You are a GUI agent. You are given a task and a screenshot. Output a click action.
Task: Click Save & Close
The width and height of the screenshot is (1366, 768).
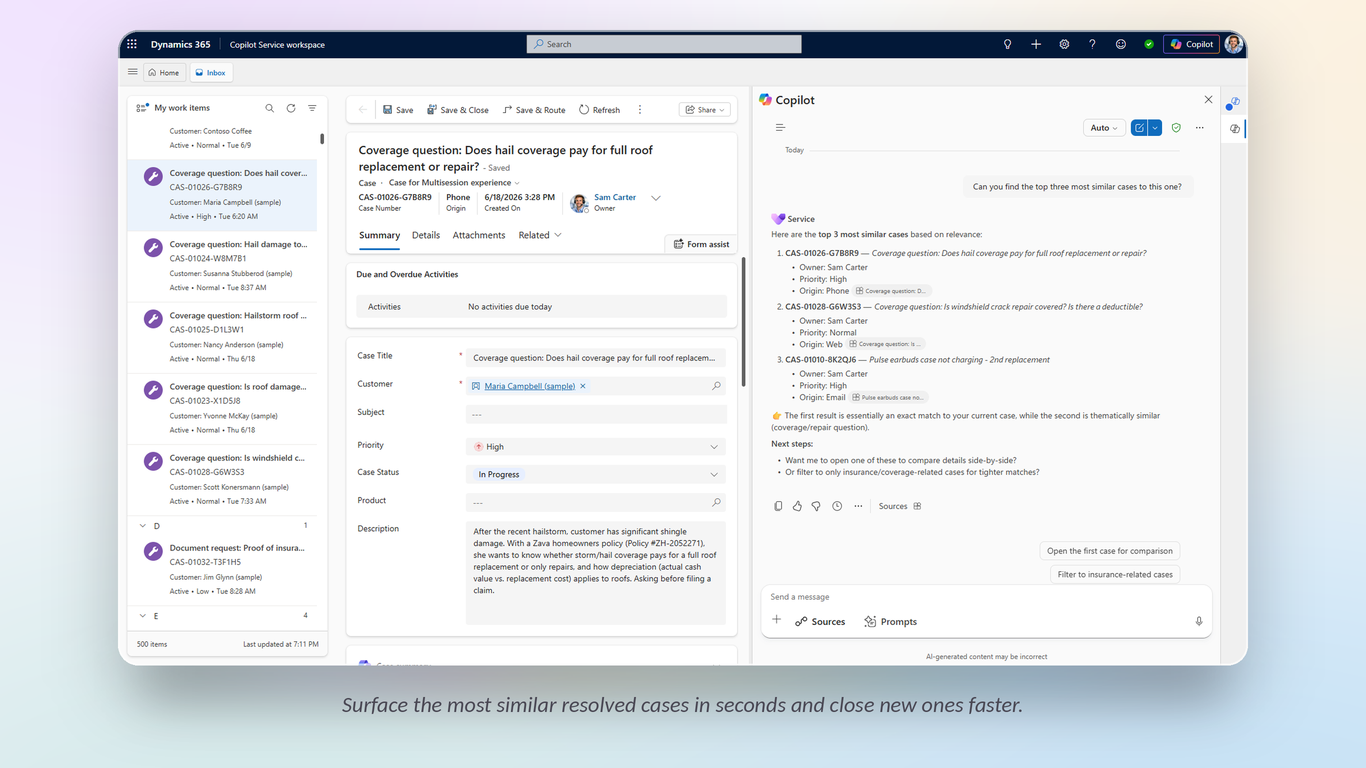458,110
